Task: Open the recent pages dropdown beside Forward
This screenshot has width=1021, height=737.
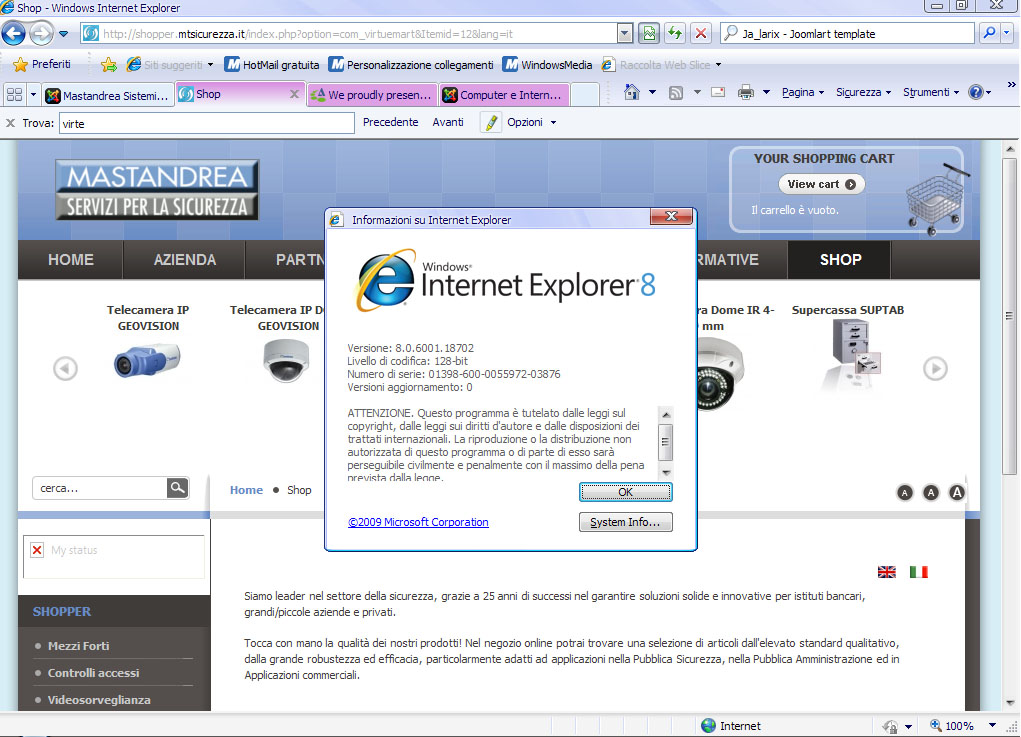Action: tap(63, 34)
